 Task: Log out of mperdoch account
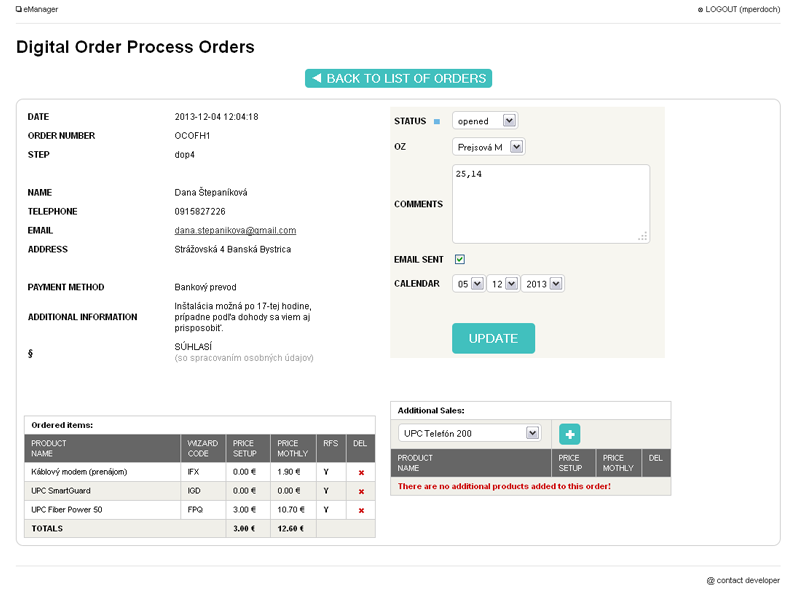(739, 9)
